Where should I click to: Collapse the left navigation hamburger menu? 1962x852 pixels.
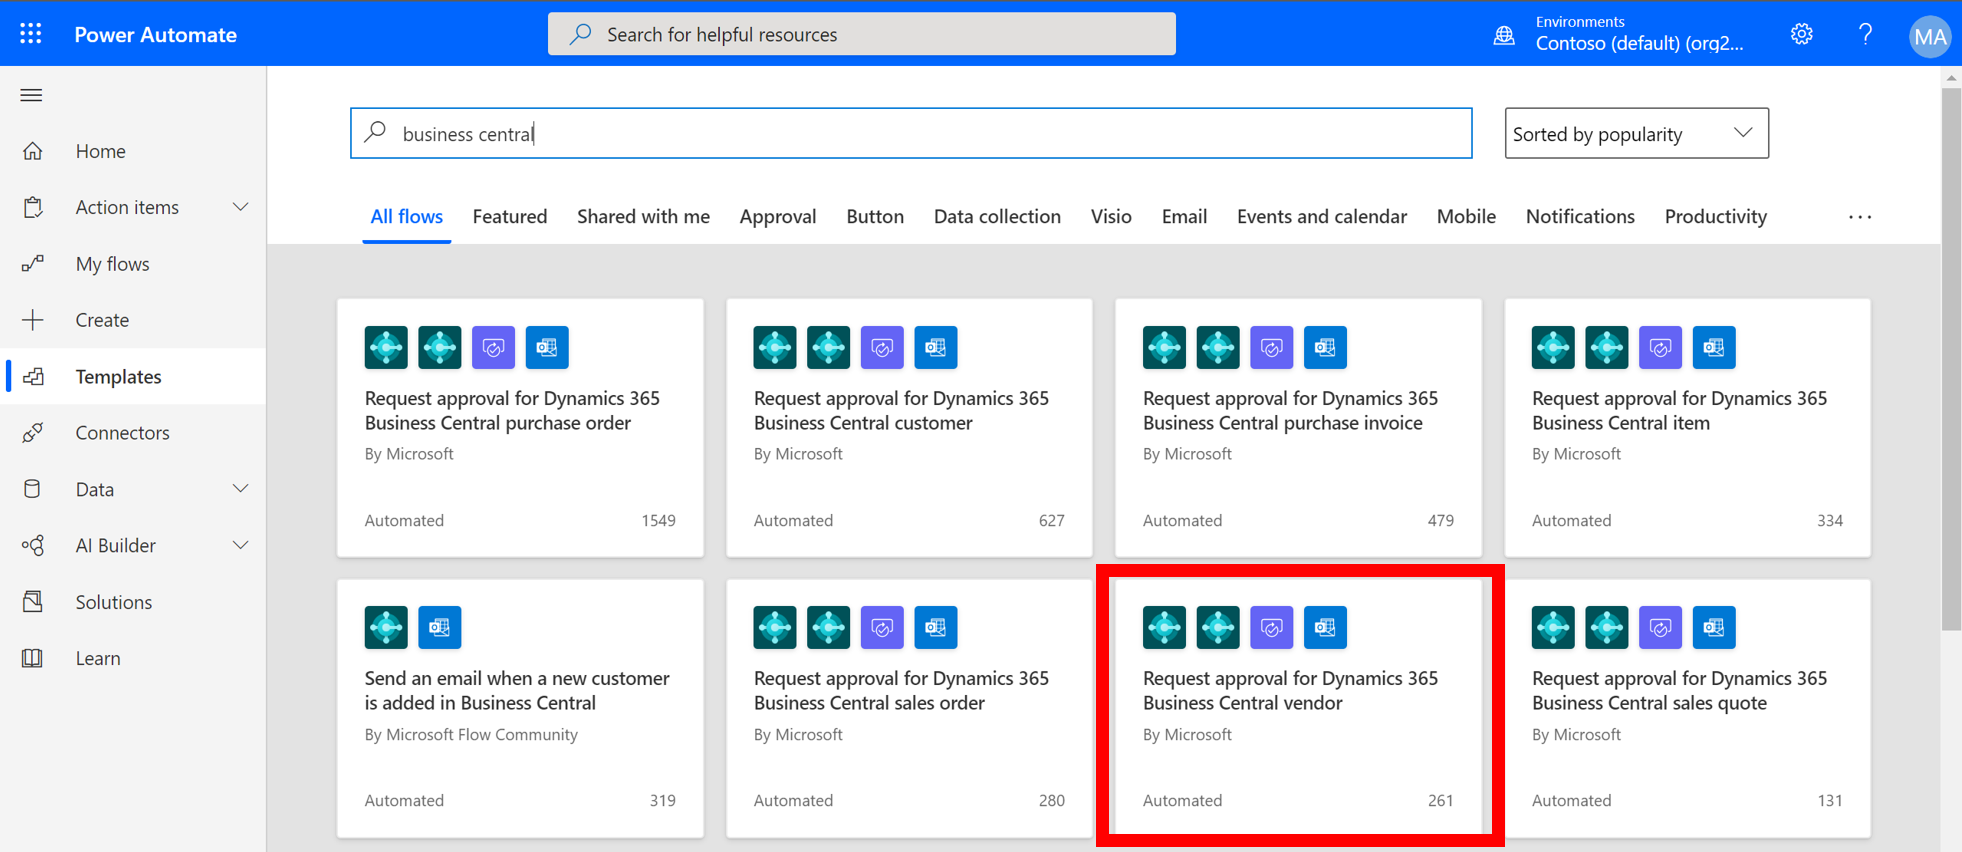pos(31,95)
